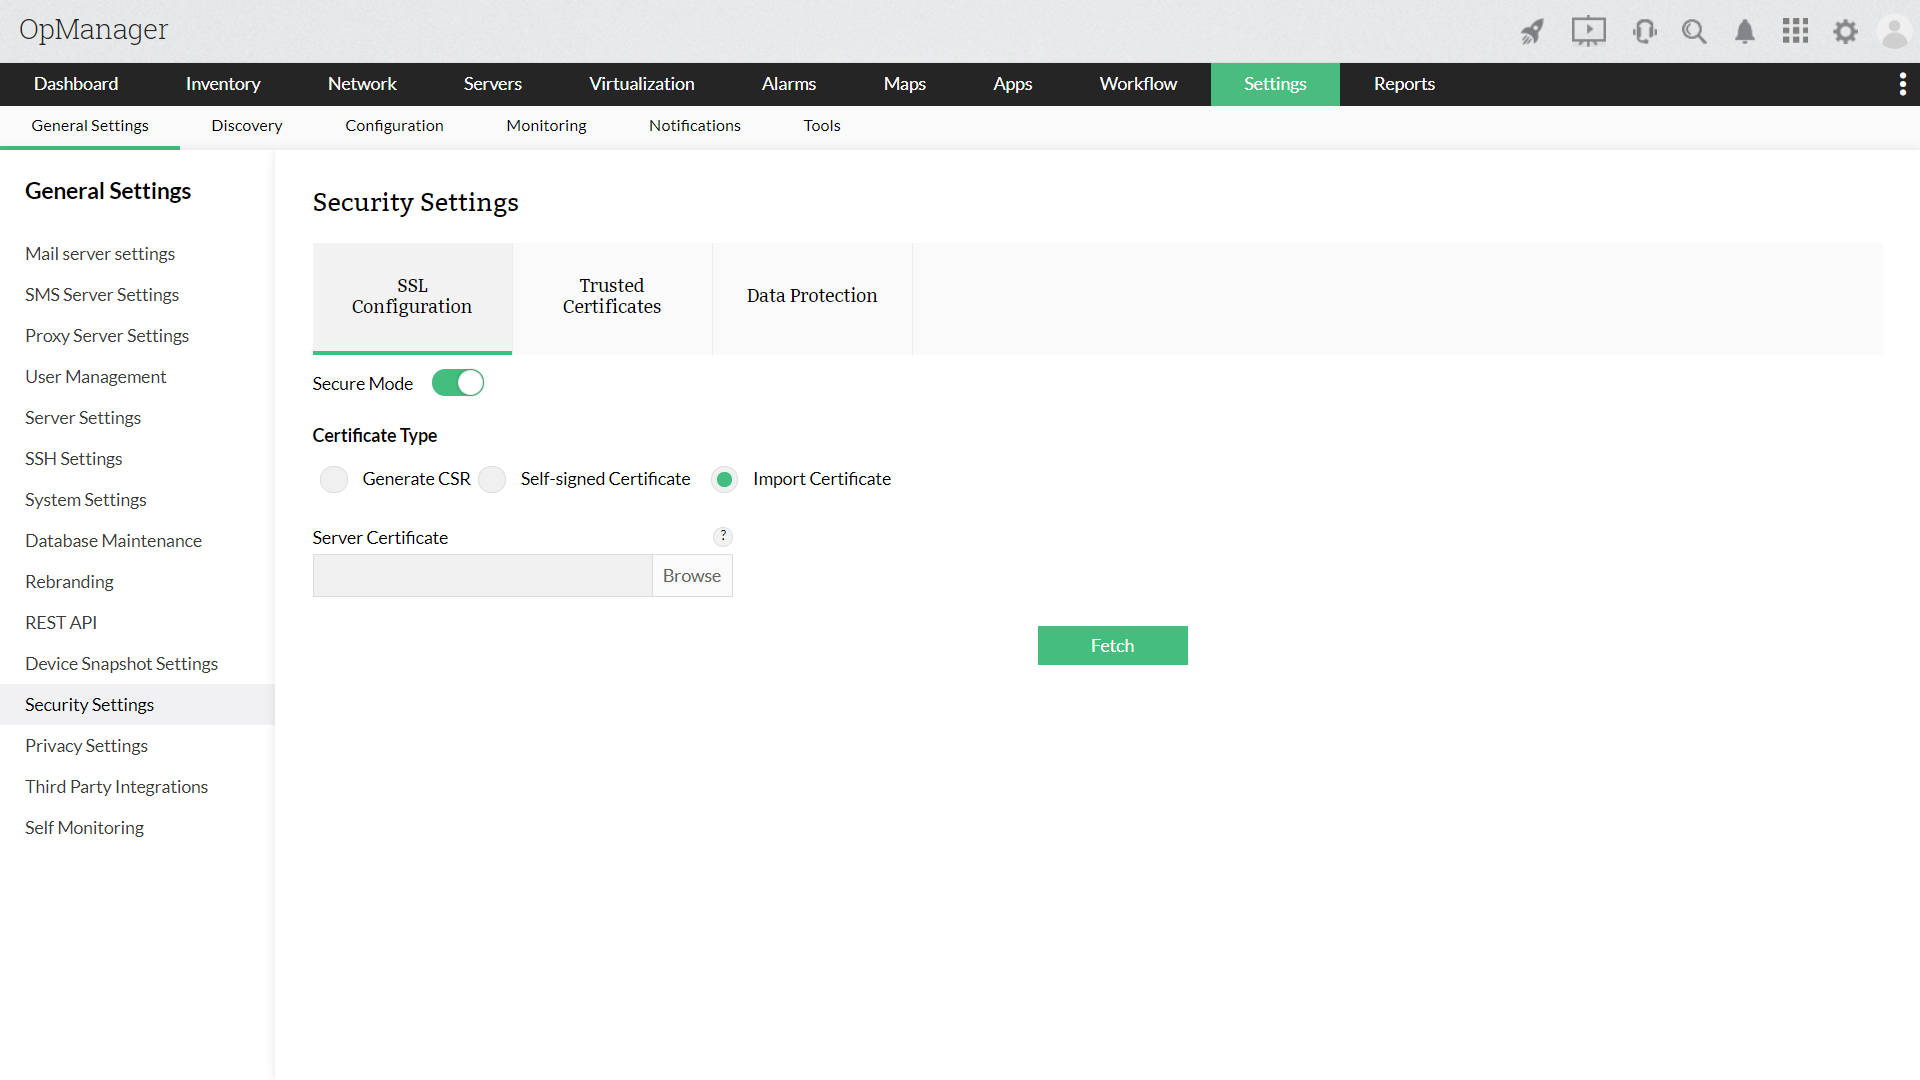Click the search magnifier icon
Screen dimensions: 1920x1080
(x=1694, y=31)
